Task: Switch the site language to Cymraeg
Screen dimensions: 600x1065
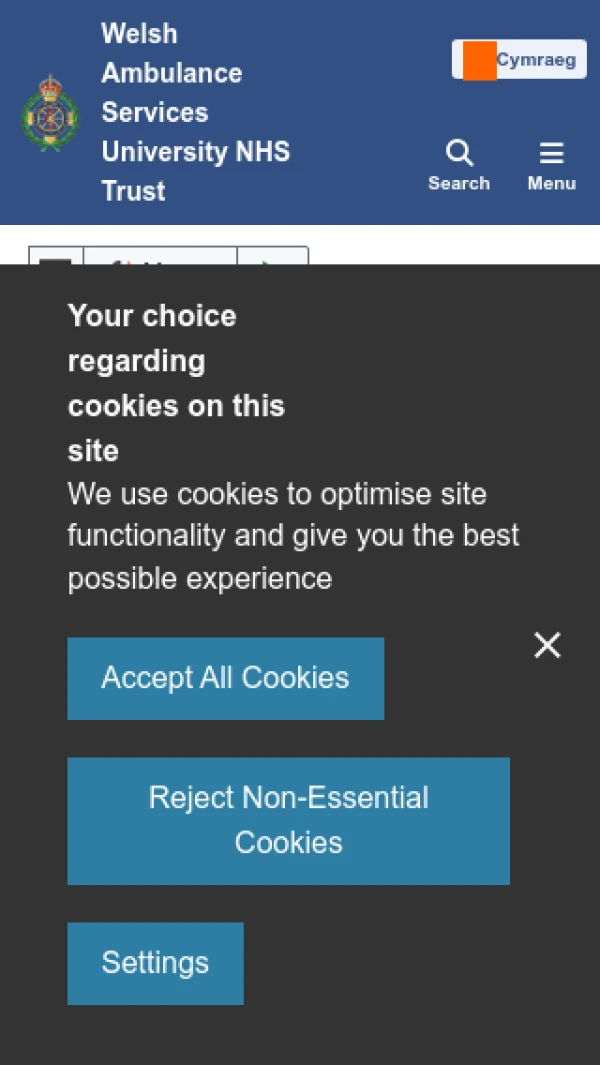Action: 535,60
